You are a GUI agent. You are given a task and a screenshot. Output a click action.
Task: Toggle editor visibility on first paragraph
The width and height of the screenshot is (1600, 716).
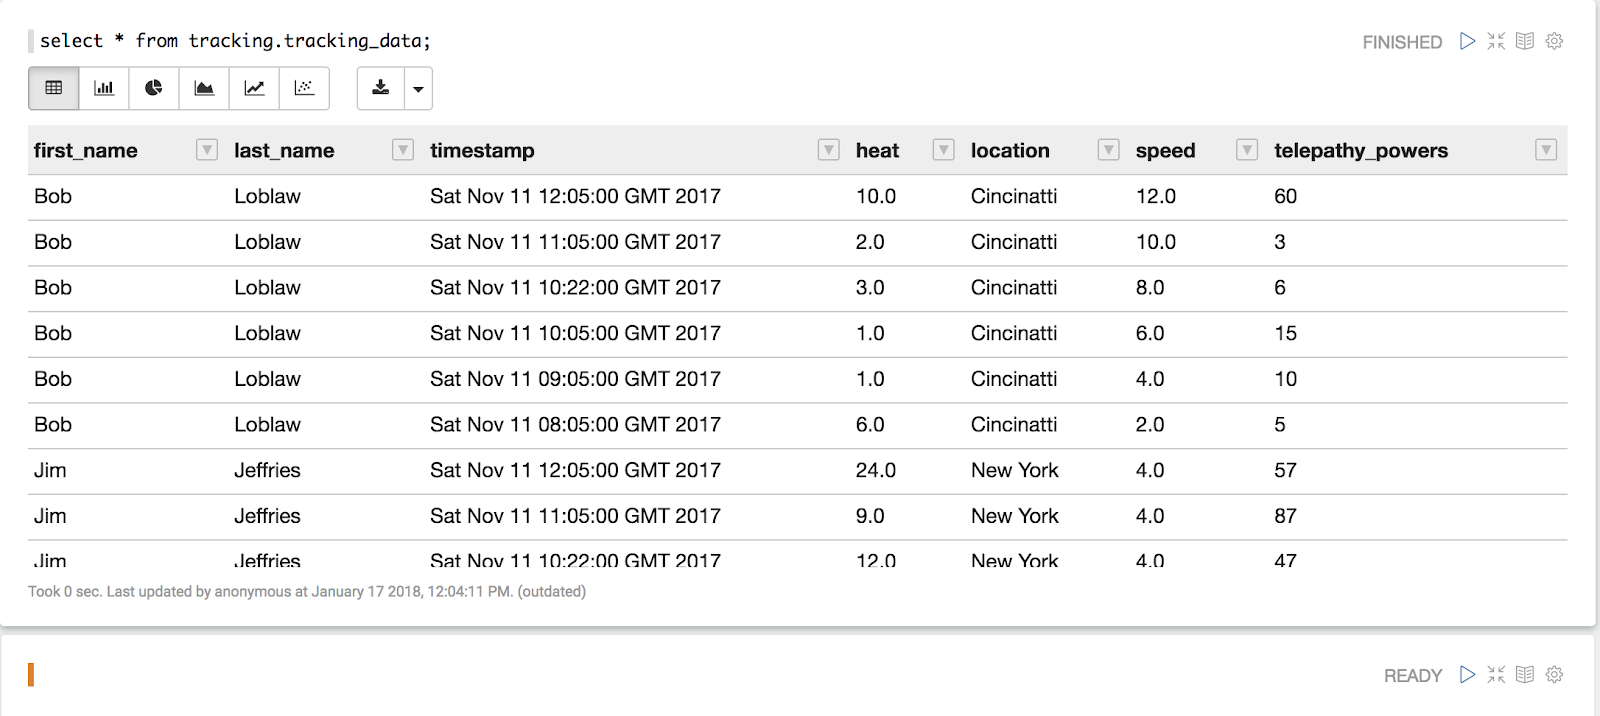pos(1496,41)
